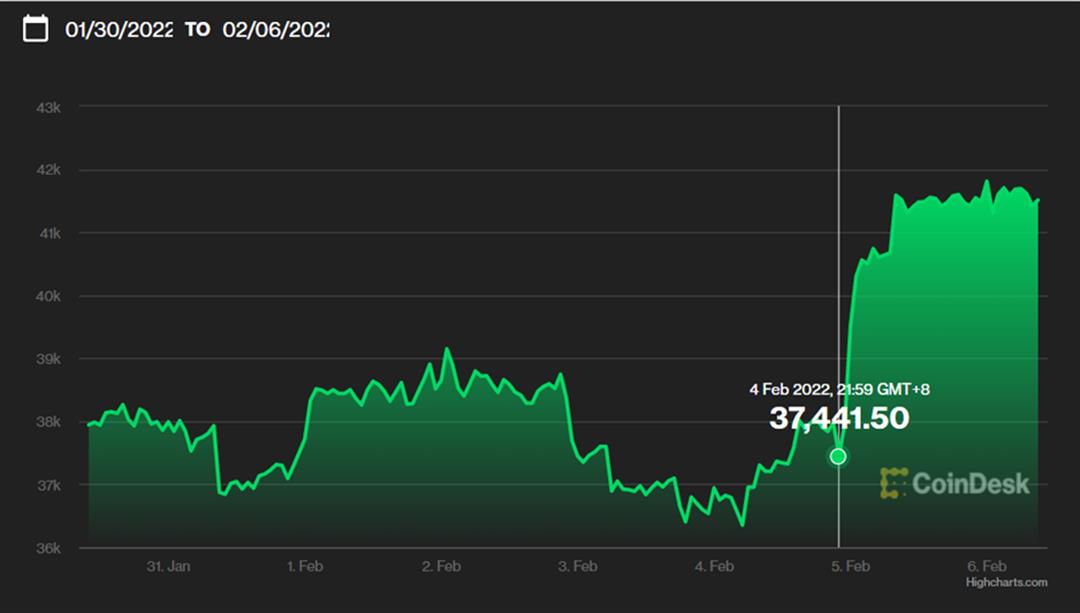The image size is (1080, 613).
Task: Select the 36k y-axis label
Action: coord(48,548)
